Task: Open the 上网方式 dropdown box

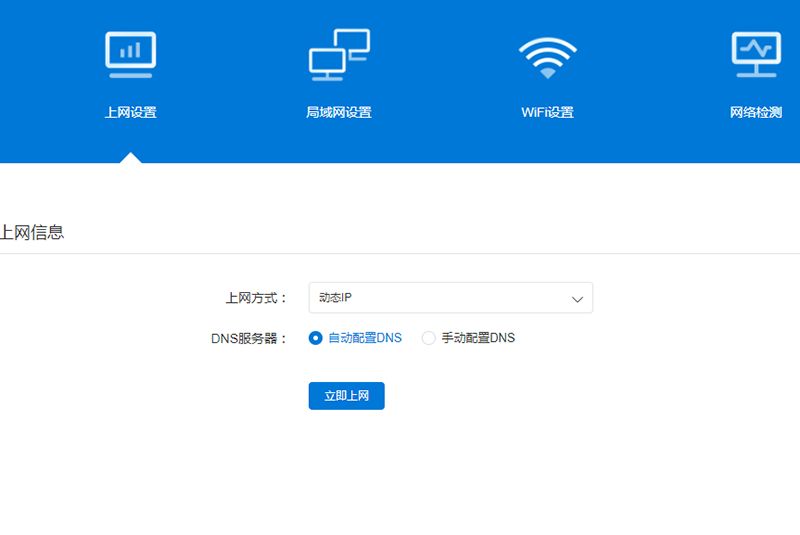Action: [451, 297]
